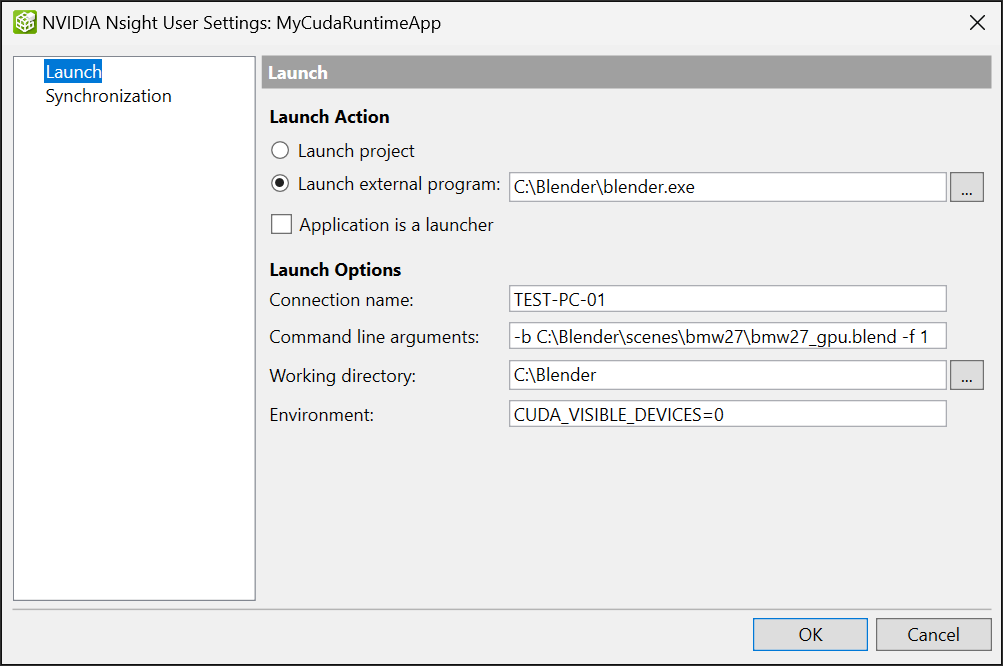
Task: Click the Launch Options group label
Action: (x=335, y=270)
